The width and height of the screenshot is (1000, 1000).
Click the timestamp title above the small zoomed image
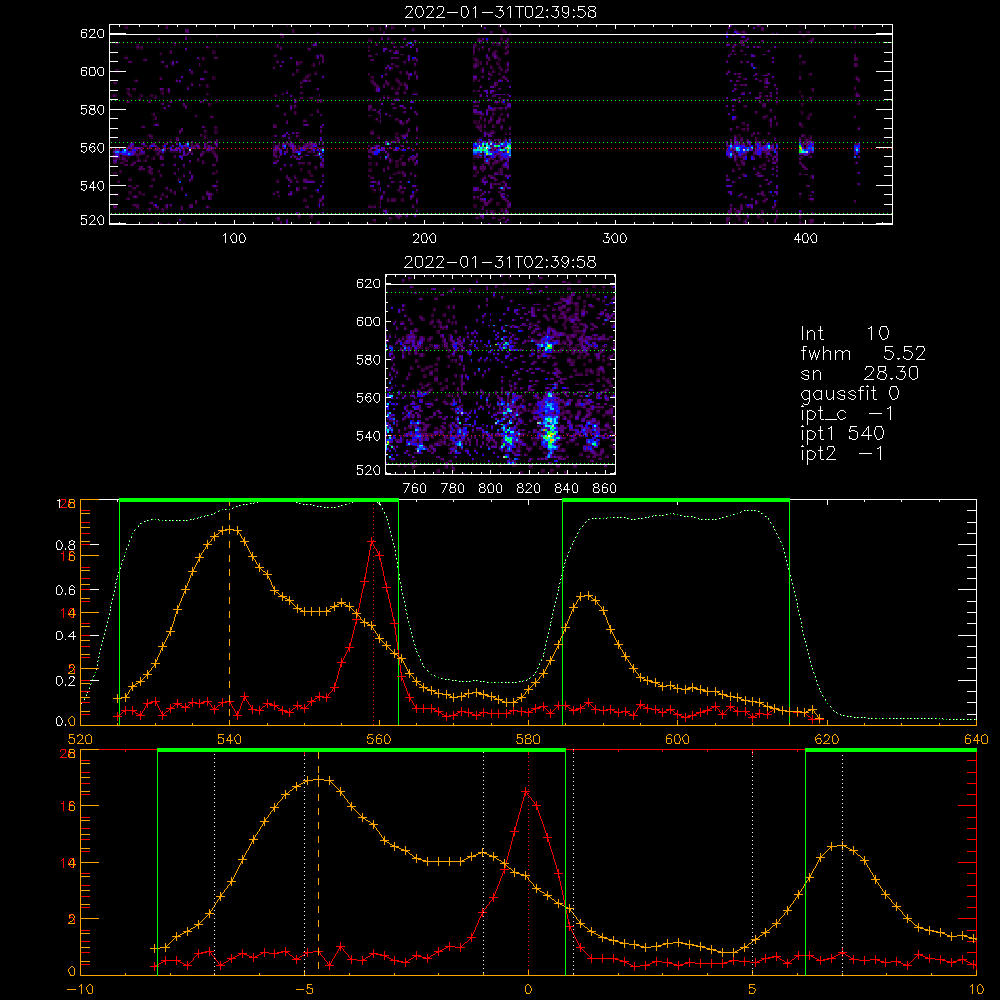click(x=501, y=262)
